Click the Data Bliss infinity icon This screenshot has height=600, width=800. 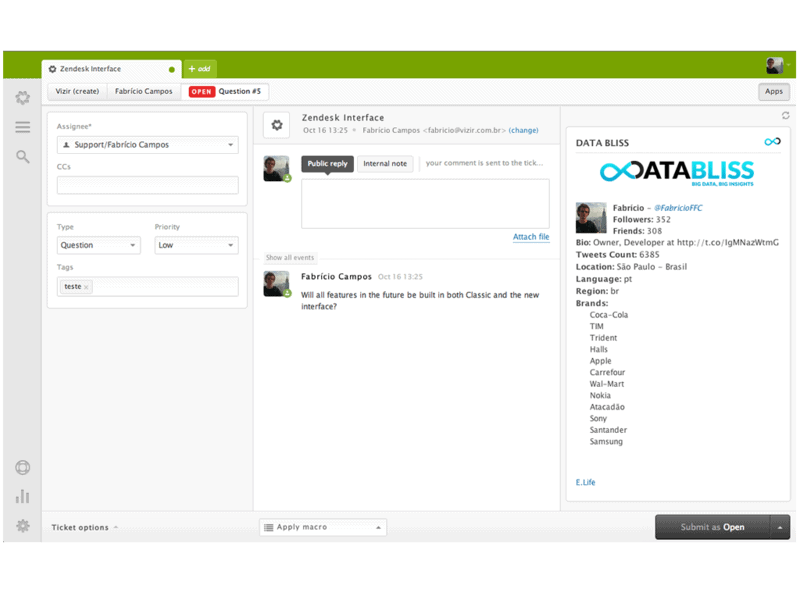pos(771,142)
